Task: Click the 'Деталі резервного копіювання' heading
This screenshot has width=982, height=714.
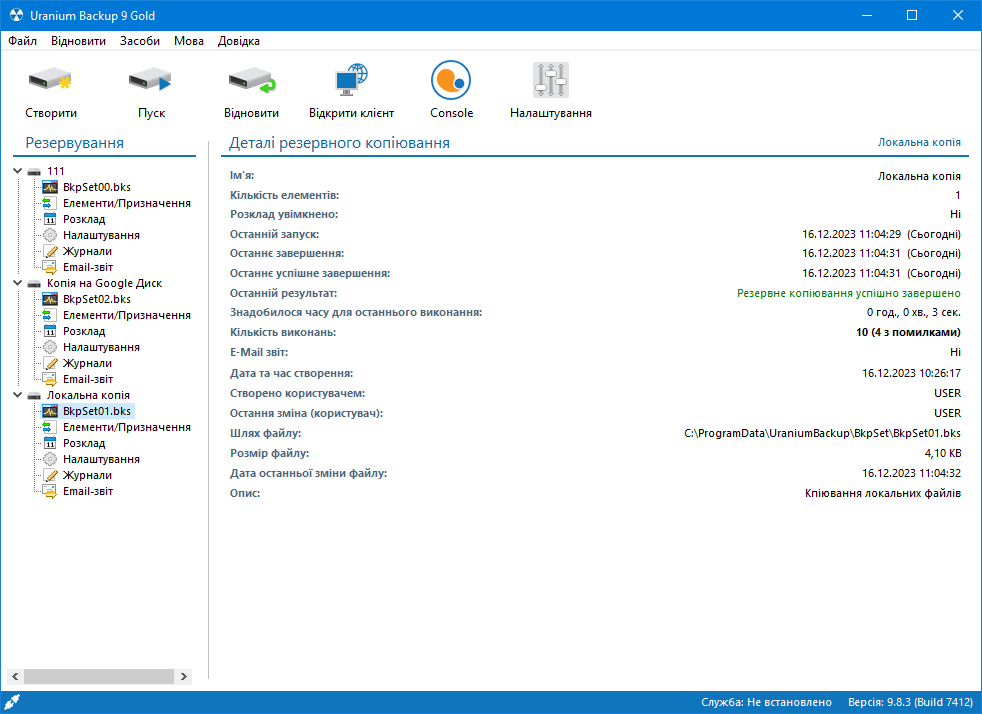Action: coord(339,143)
